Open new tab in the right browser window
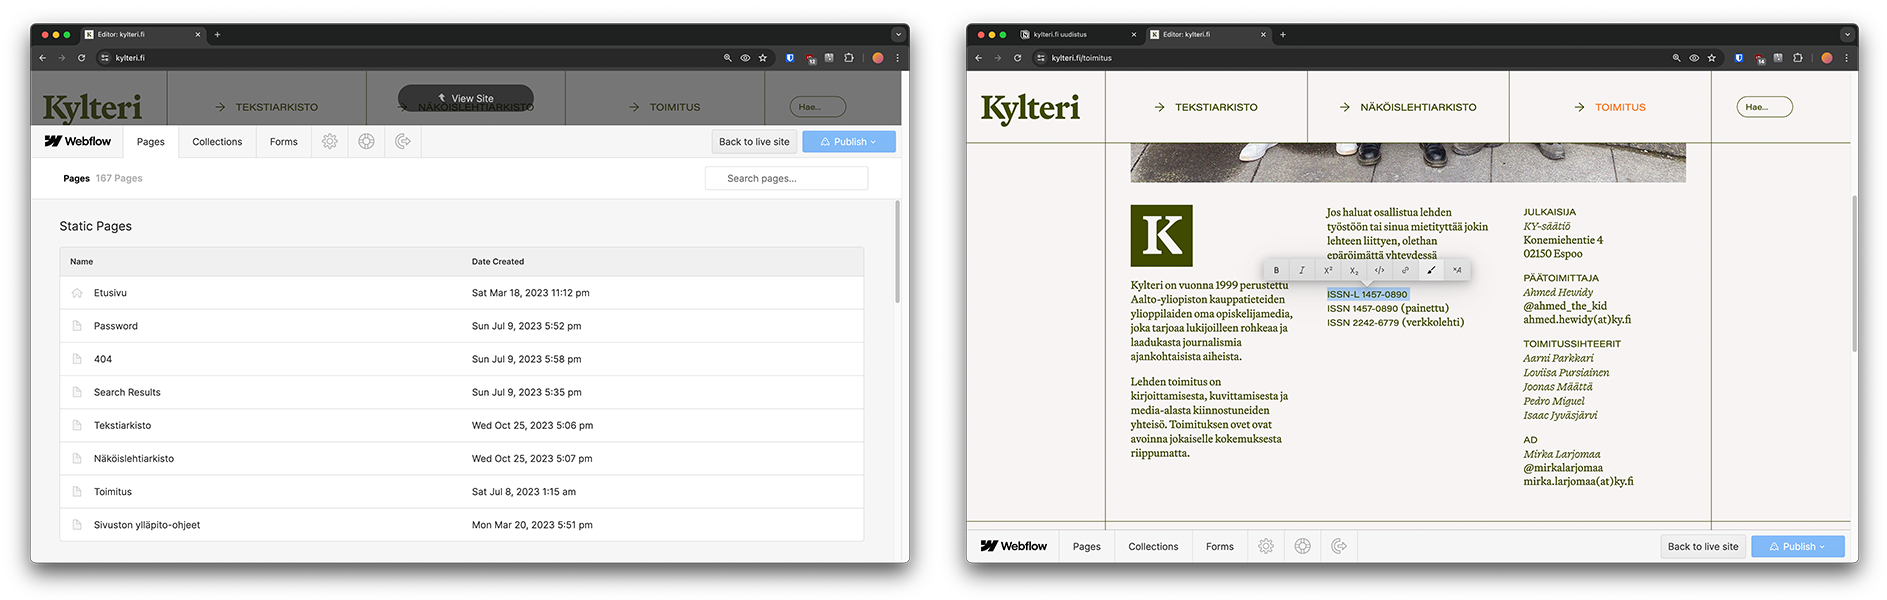1887x600 pixels. tap(1283, 34)
